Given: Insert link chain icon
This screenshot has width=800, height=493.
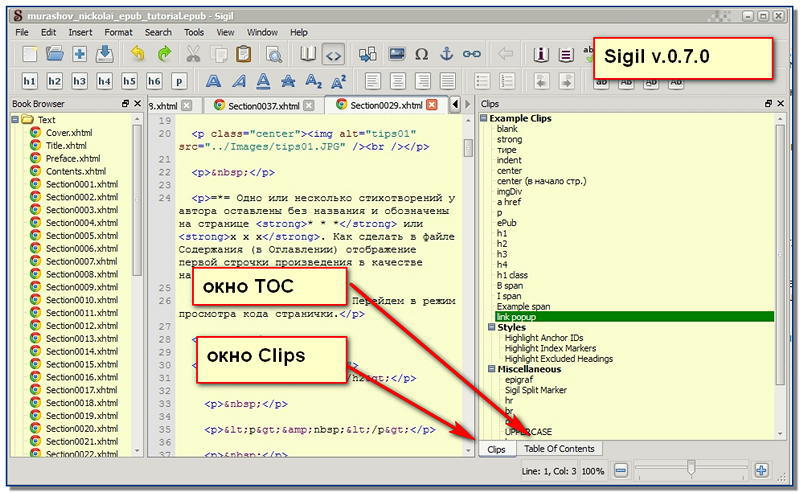Looking at the screenshot, I should coord(471,54).
